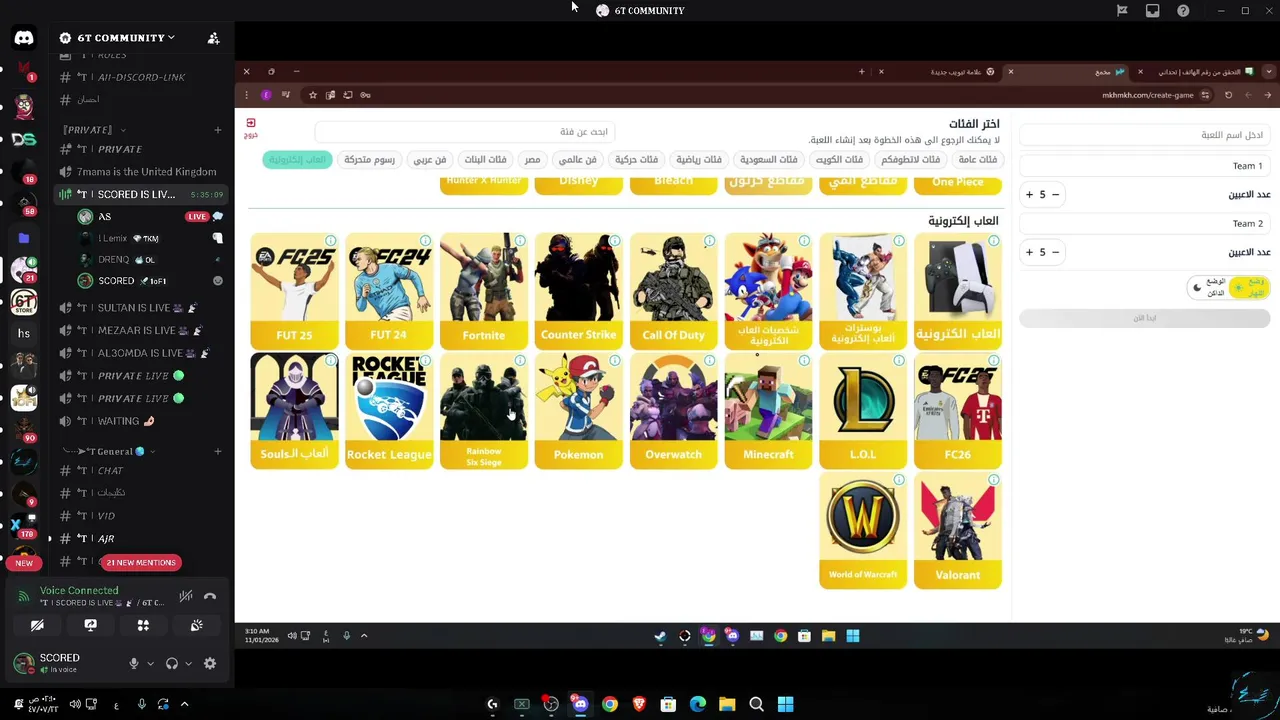Collapse the General channel category
The image size is (1280, 720).
point(108,451)
